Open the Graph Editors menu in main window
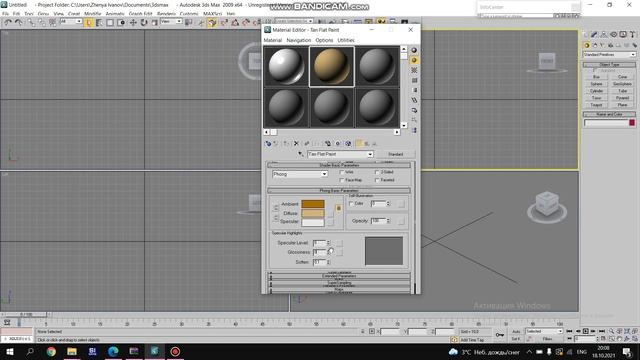 point(140,14)
